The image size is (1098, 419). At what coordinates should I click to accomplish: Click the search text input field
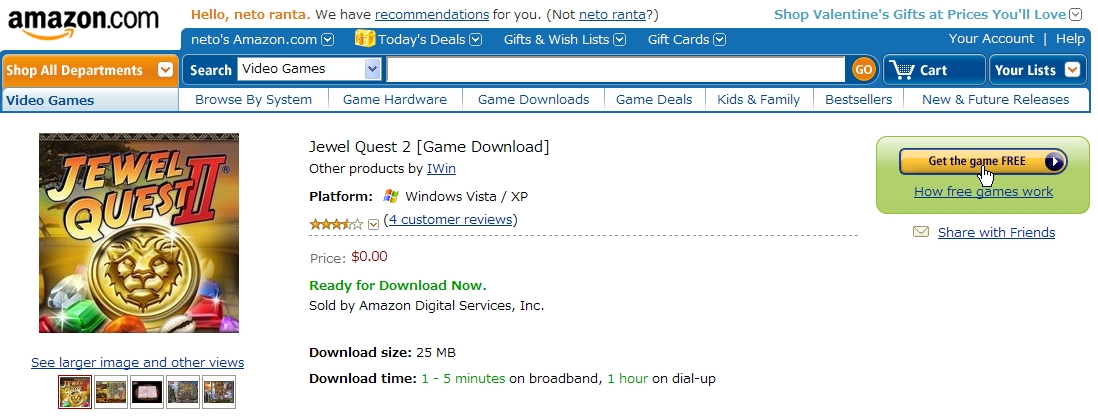616,69
